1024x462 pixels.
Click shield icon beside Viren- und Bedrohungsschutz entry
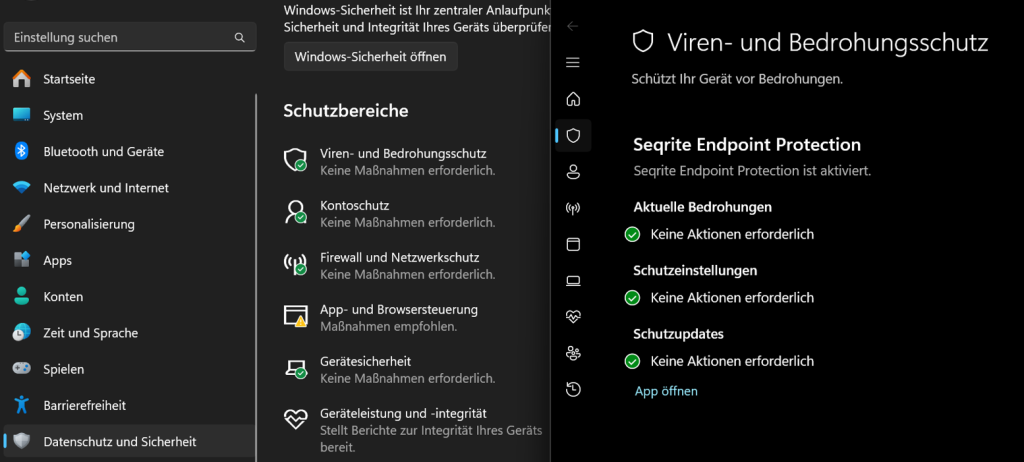(295, 159)
